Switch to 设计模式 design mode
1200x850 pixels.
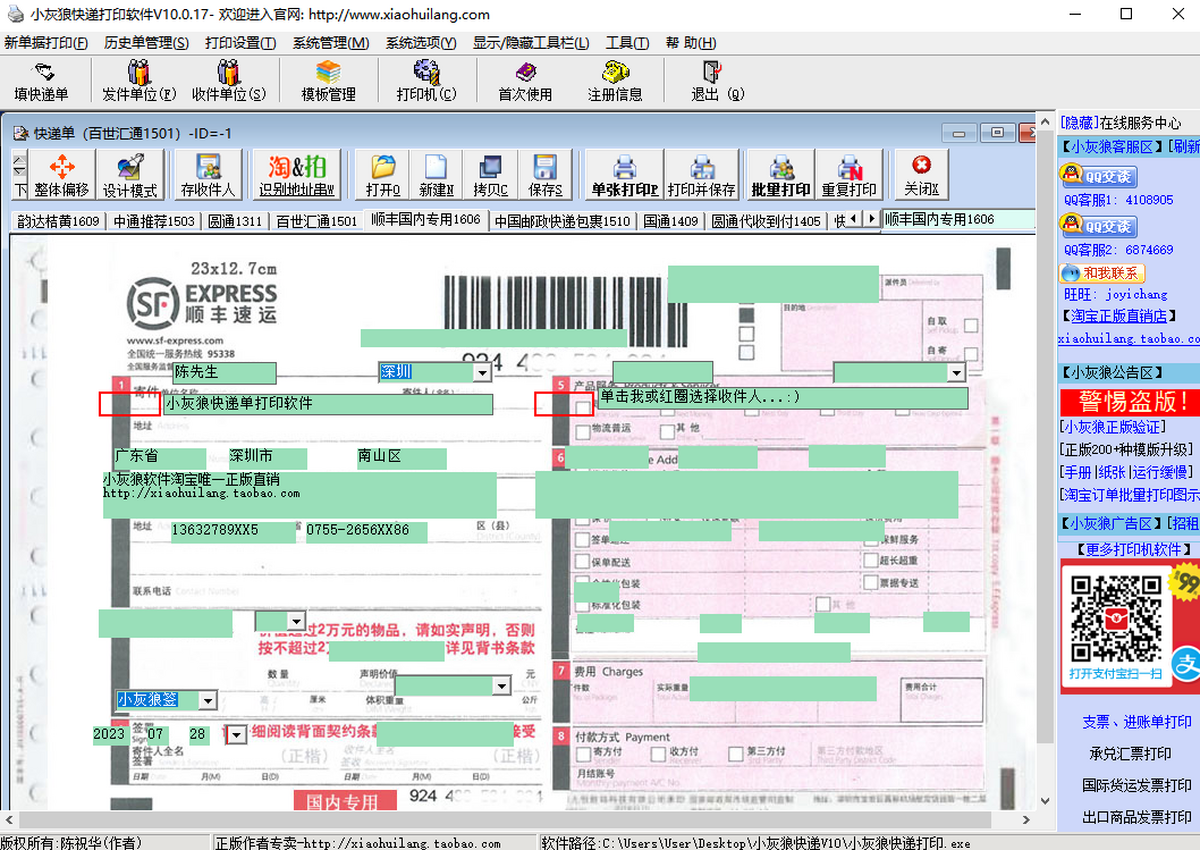coord(130,176)
